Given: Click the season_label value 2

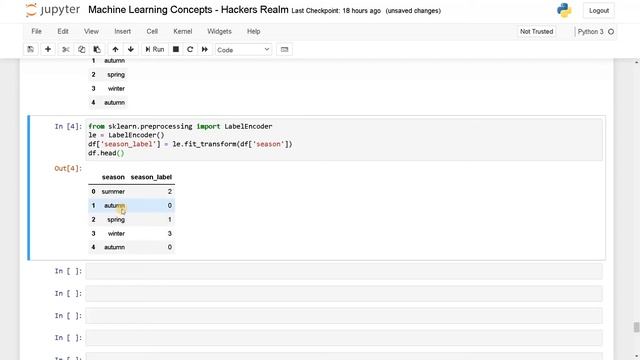Looking at the screenshot, I should tap(170, 191).
